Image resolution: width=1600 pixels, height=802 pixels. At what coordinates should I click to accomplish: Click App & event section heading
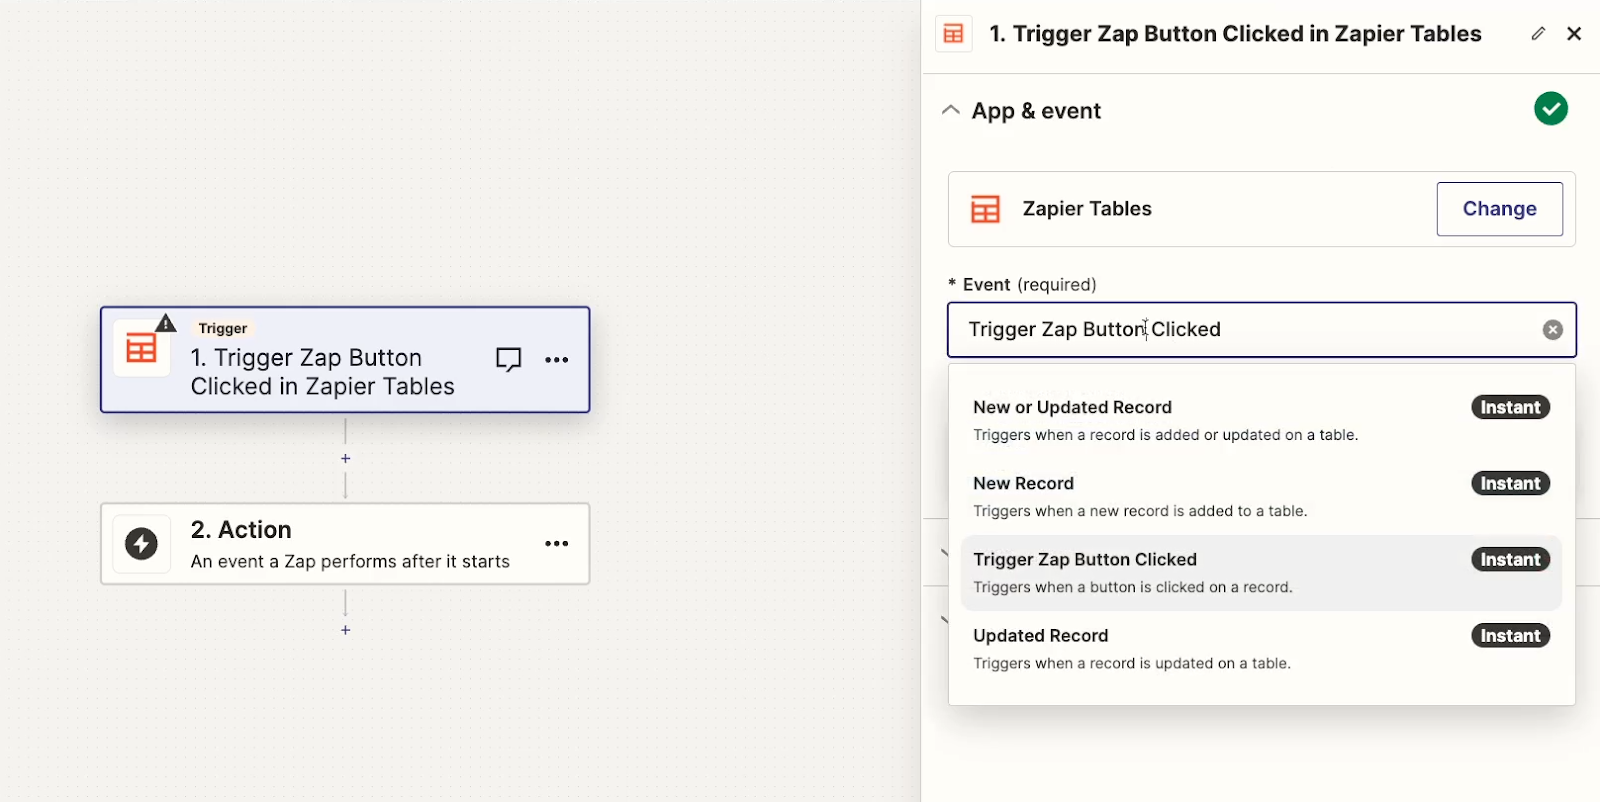[x=1036, y=111]
